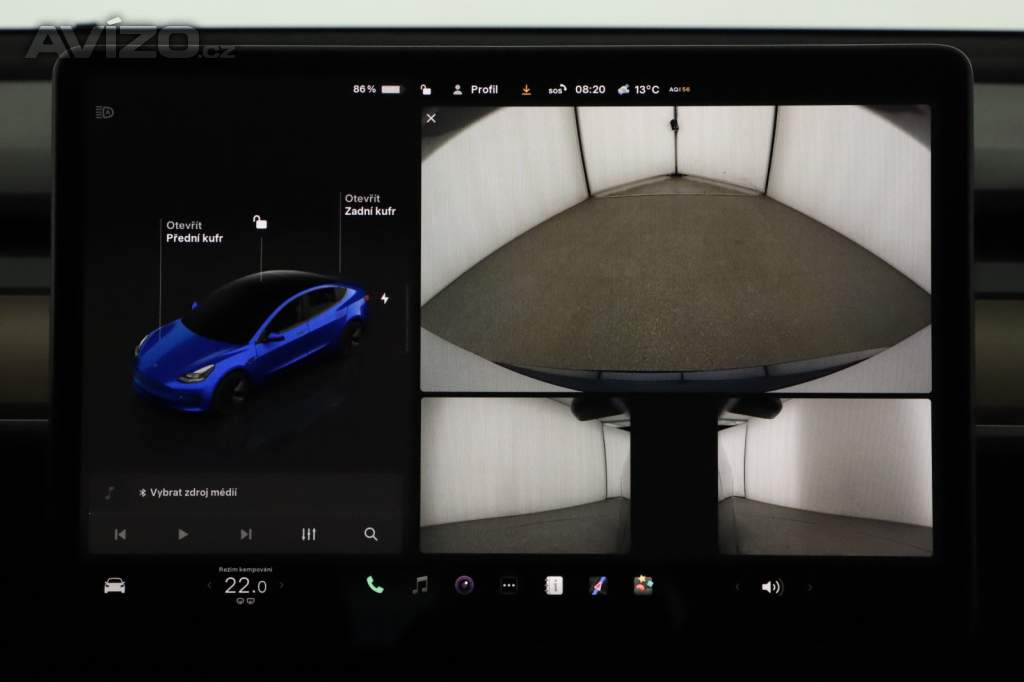The width and height of the screenshot is (1024, 682).
Task: Increase temperature with the right arrow
Action: coord(282,586)
